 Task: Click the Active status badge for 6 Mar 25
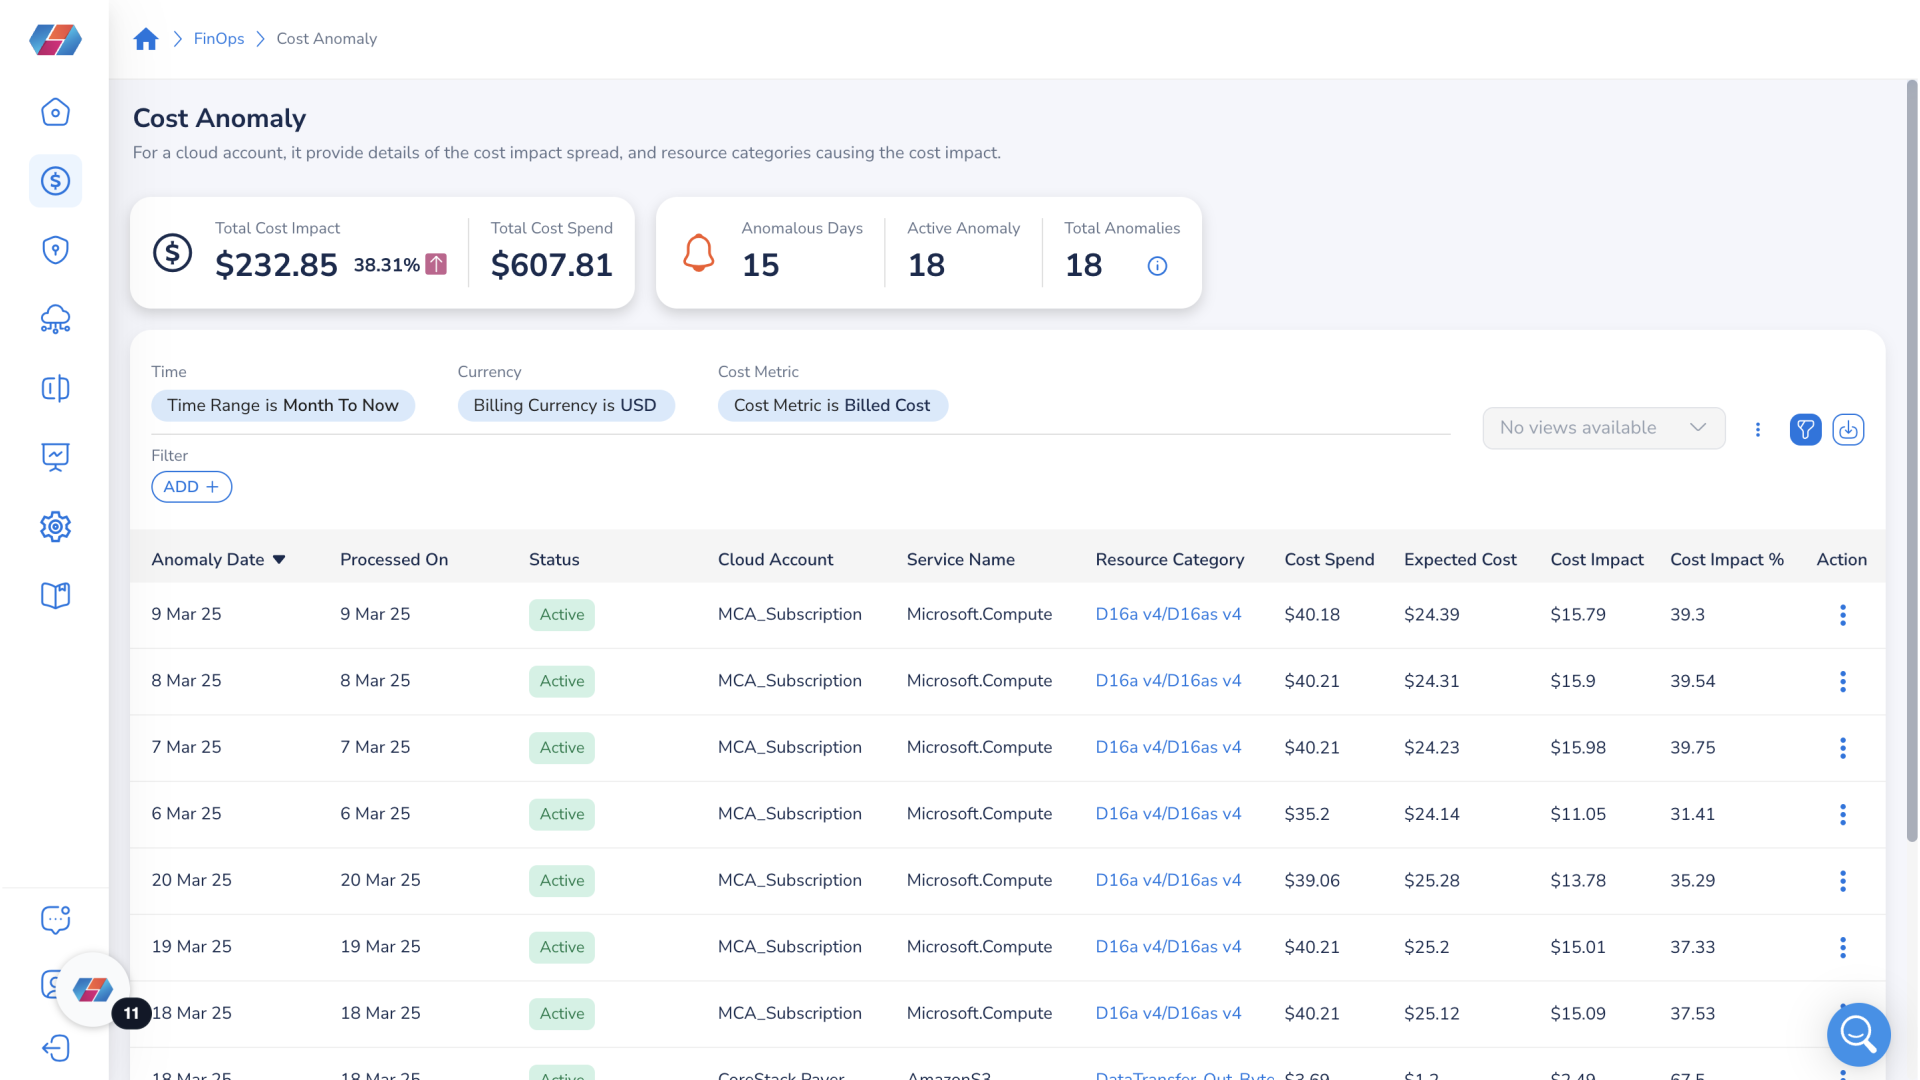pyautogui.click(x=561, y=814)
